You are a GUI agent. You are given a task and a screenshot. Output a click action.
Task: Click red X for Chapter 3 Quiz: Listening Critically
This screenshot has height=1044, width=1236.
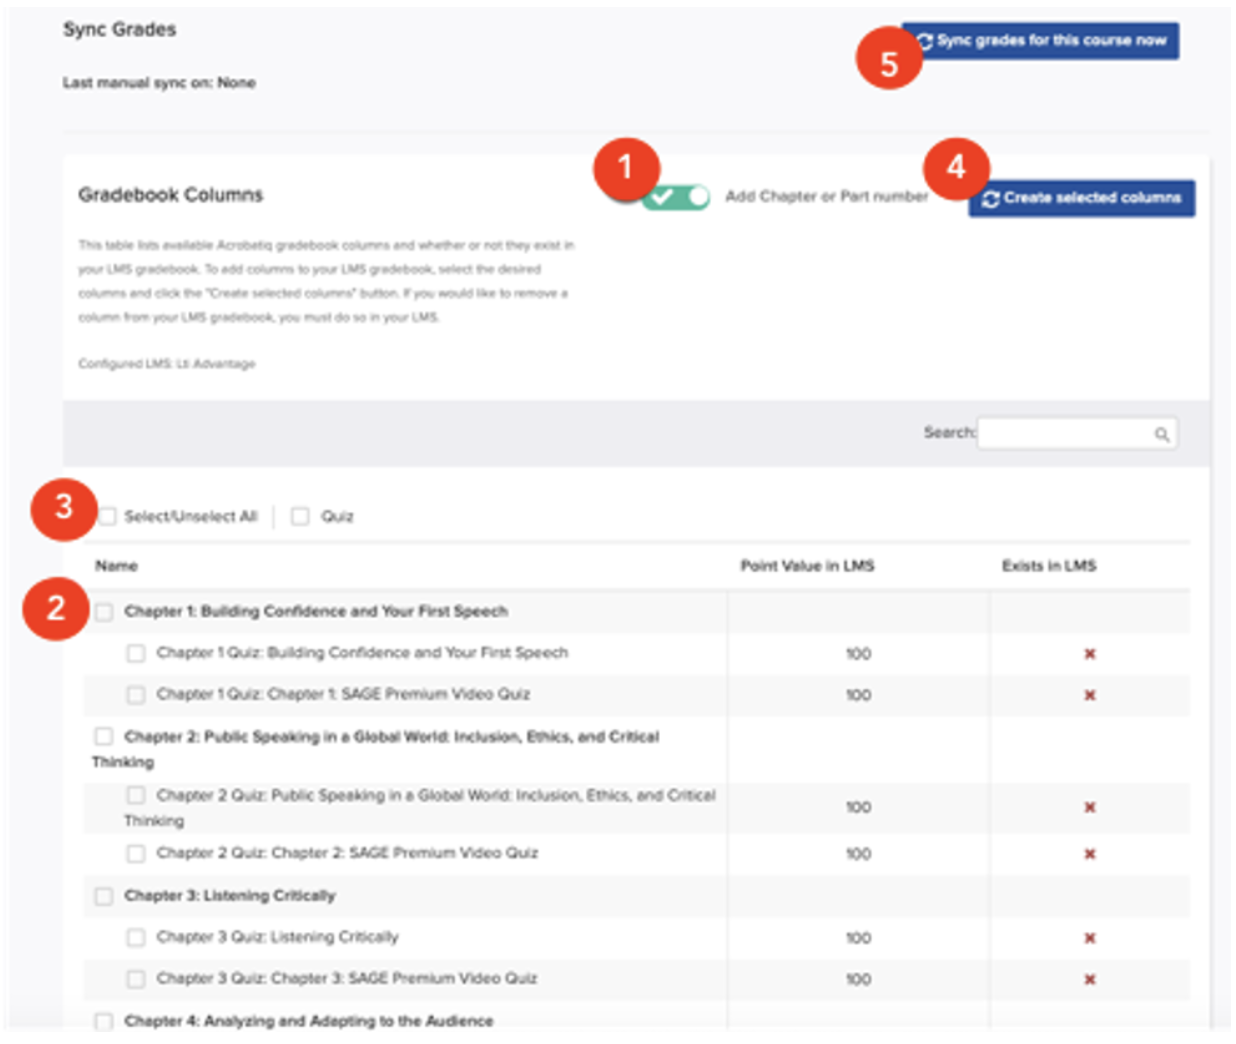pos(1089,938)
